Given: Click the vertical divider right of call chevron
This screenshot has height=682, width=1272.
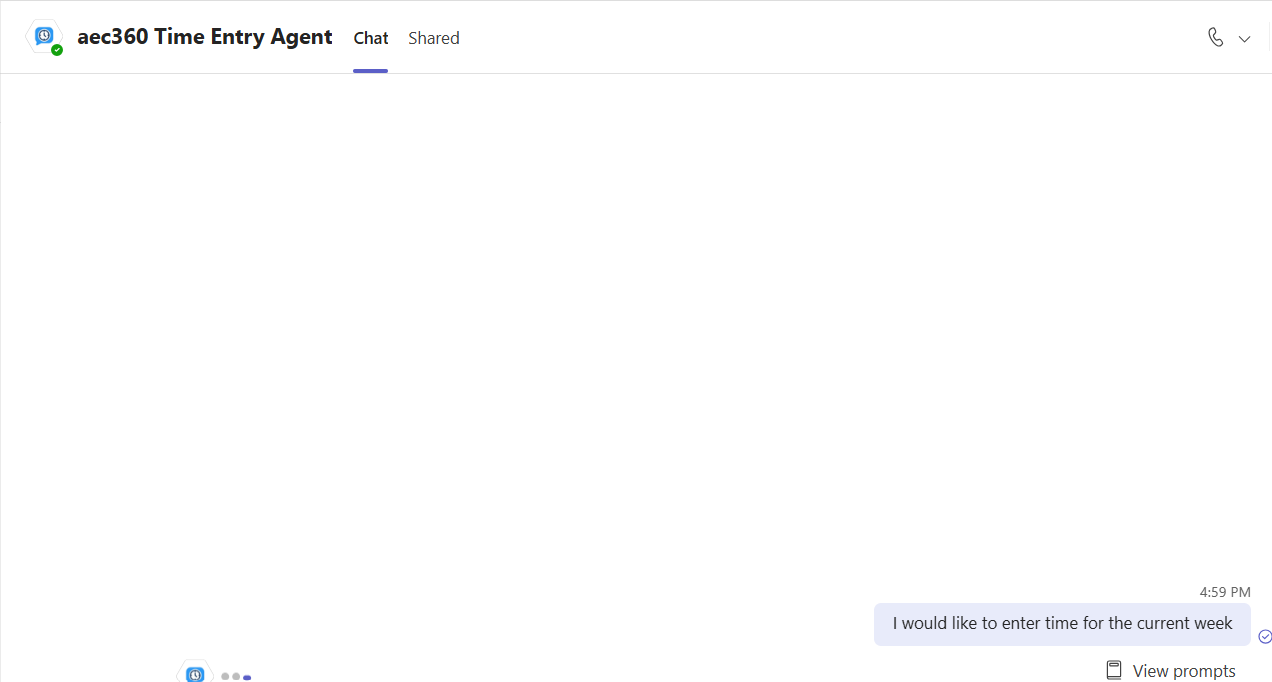Looking at the screenshot, I should click(1269, 38).
